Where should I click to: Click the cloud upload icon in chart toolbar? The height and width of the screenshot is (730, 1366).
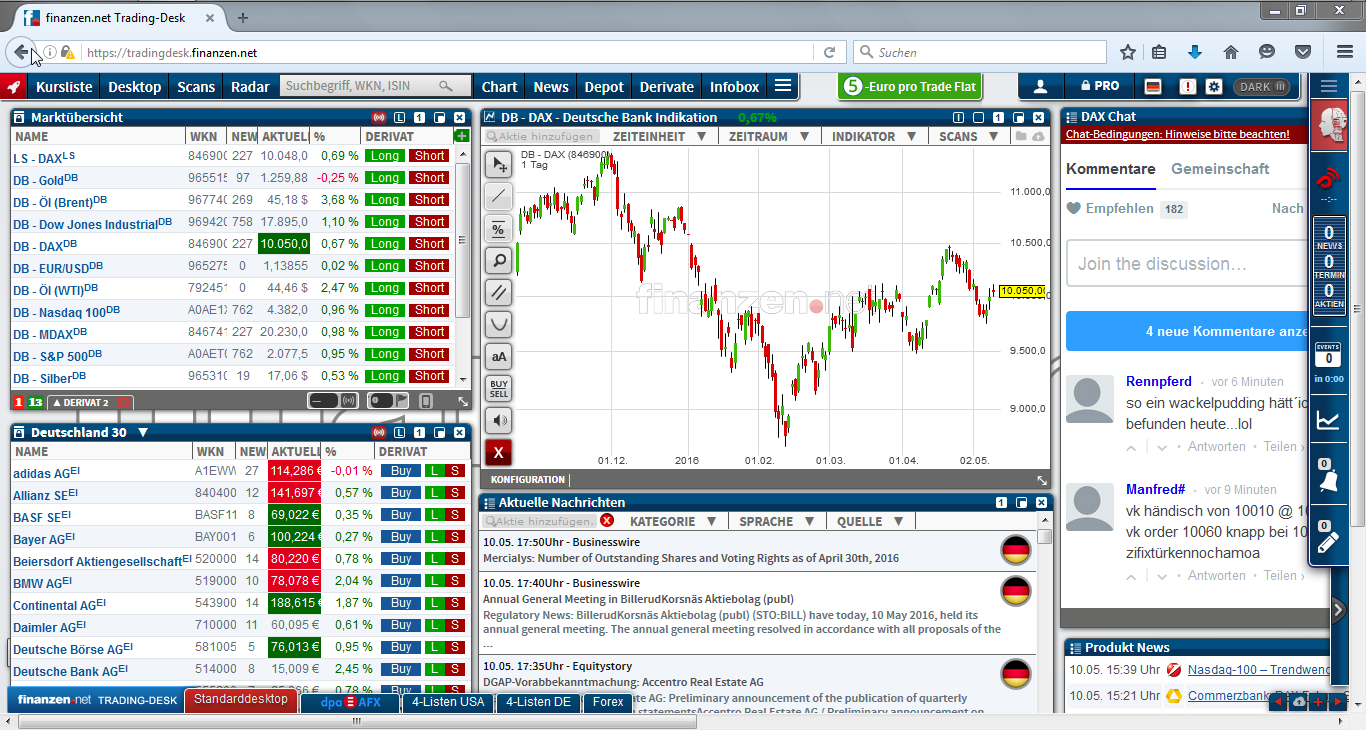click(1038, 136)
